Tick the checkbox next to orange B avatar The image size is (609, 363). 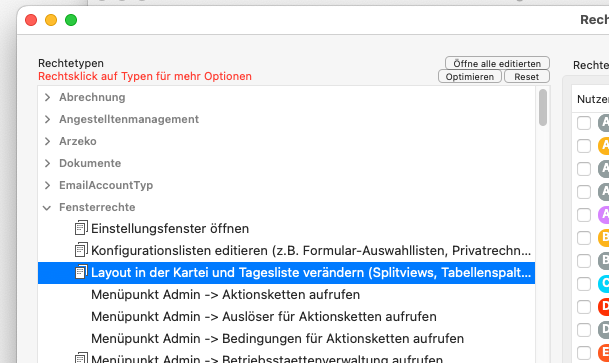tap(584, 238)
